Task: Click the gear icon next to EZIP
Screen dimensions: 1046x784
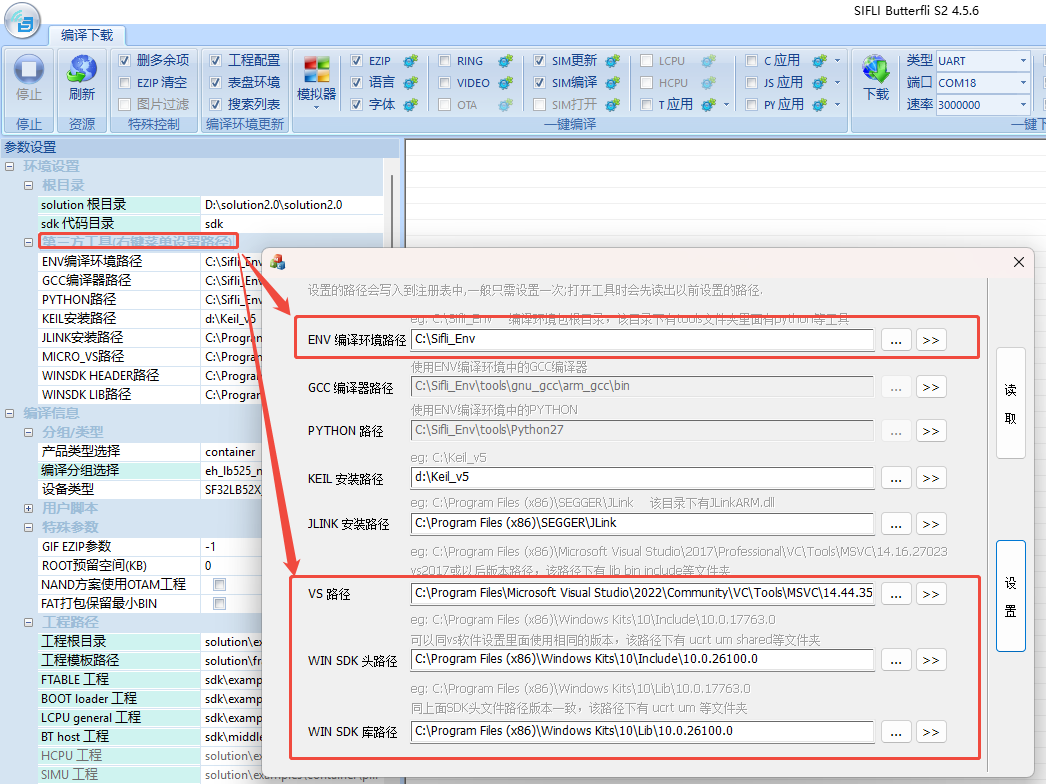Action: point(410,61)
